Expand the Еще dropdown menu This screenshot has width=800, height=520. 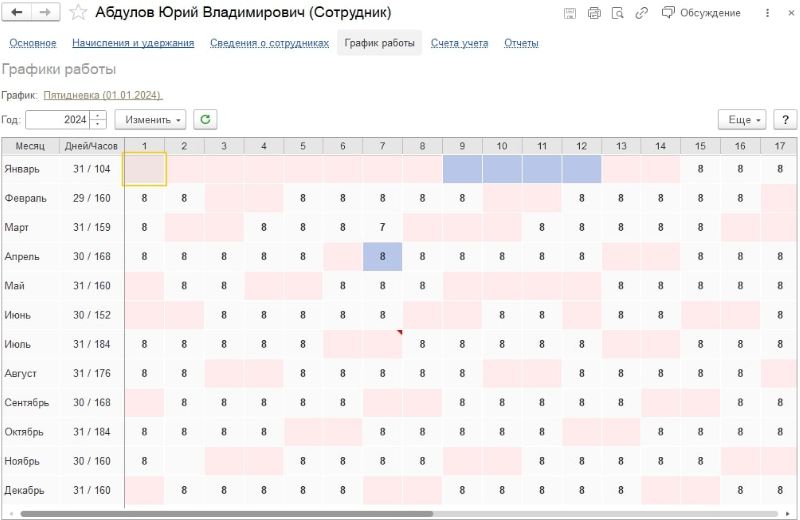tap(742, 119)
